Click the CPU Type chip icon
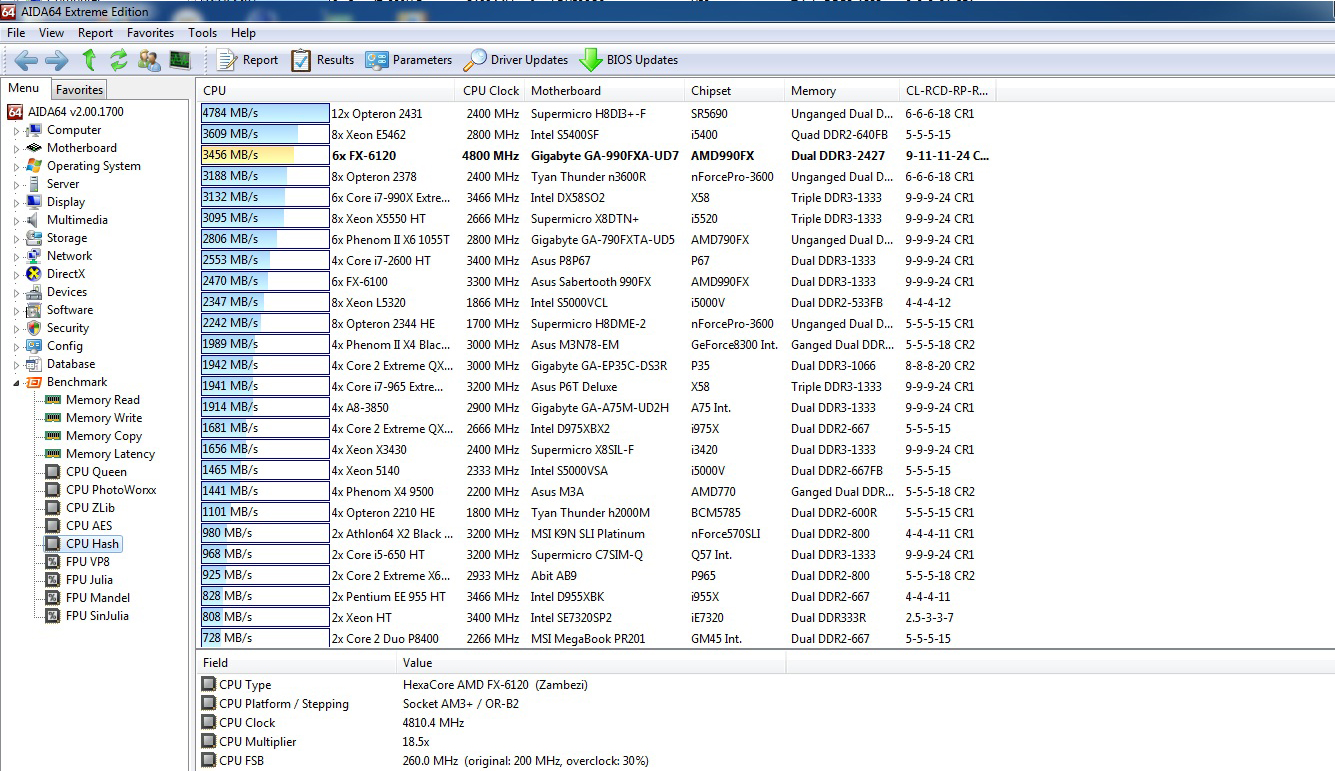This screenshot has height=771, width=1335. (x=208, y=685)
